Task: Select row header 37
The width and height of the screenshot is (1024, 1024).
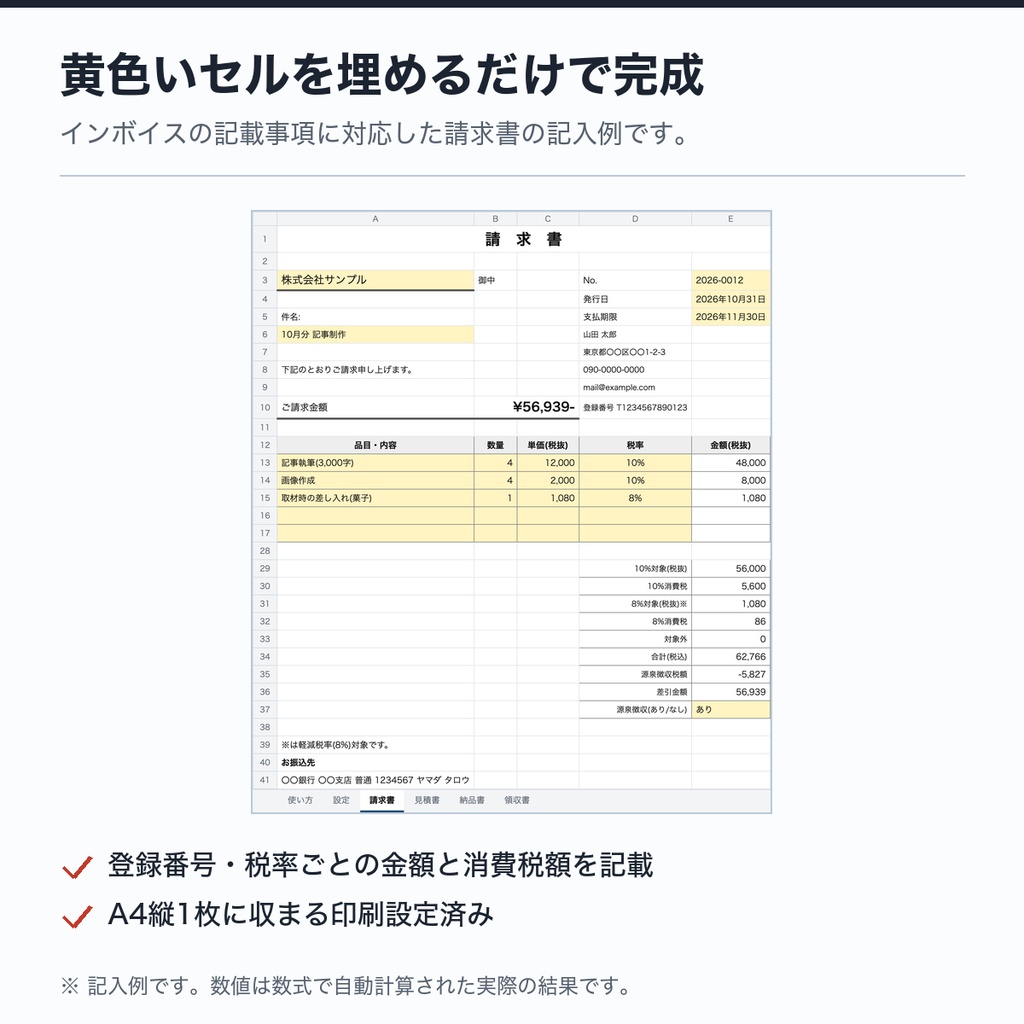Action: (264, 710)
